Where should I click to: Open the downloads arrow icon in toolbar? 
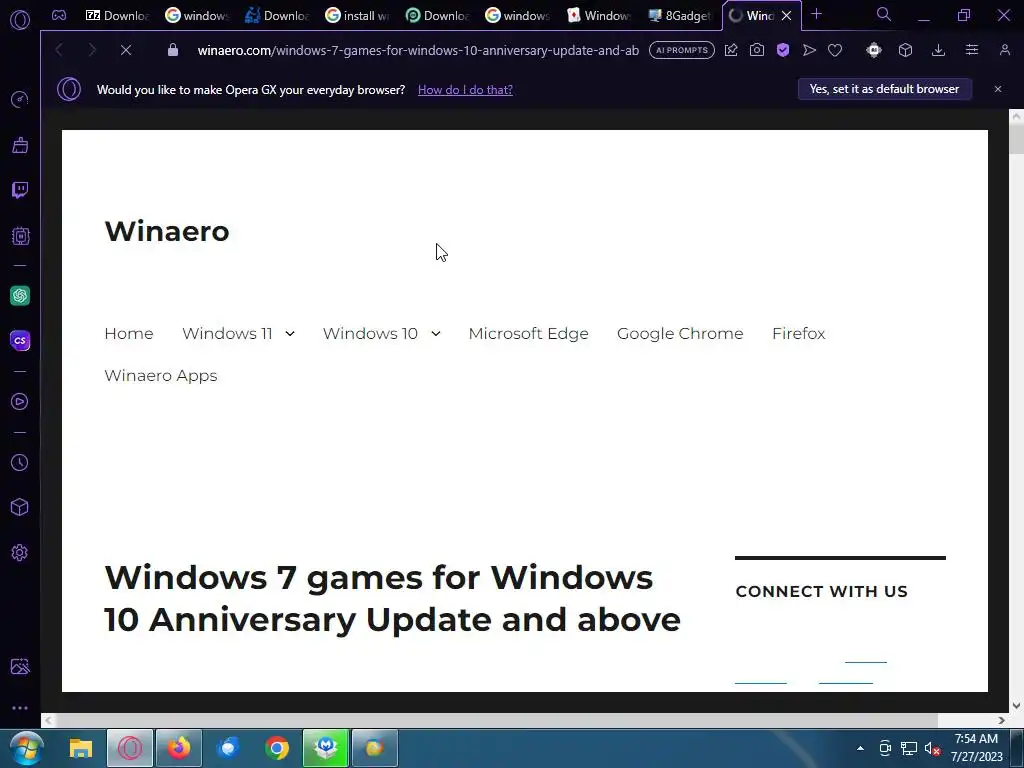[x=938, y=50]
